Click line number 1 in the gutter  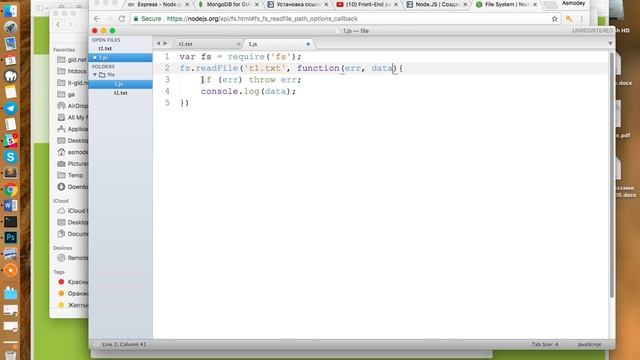(167, 56)
